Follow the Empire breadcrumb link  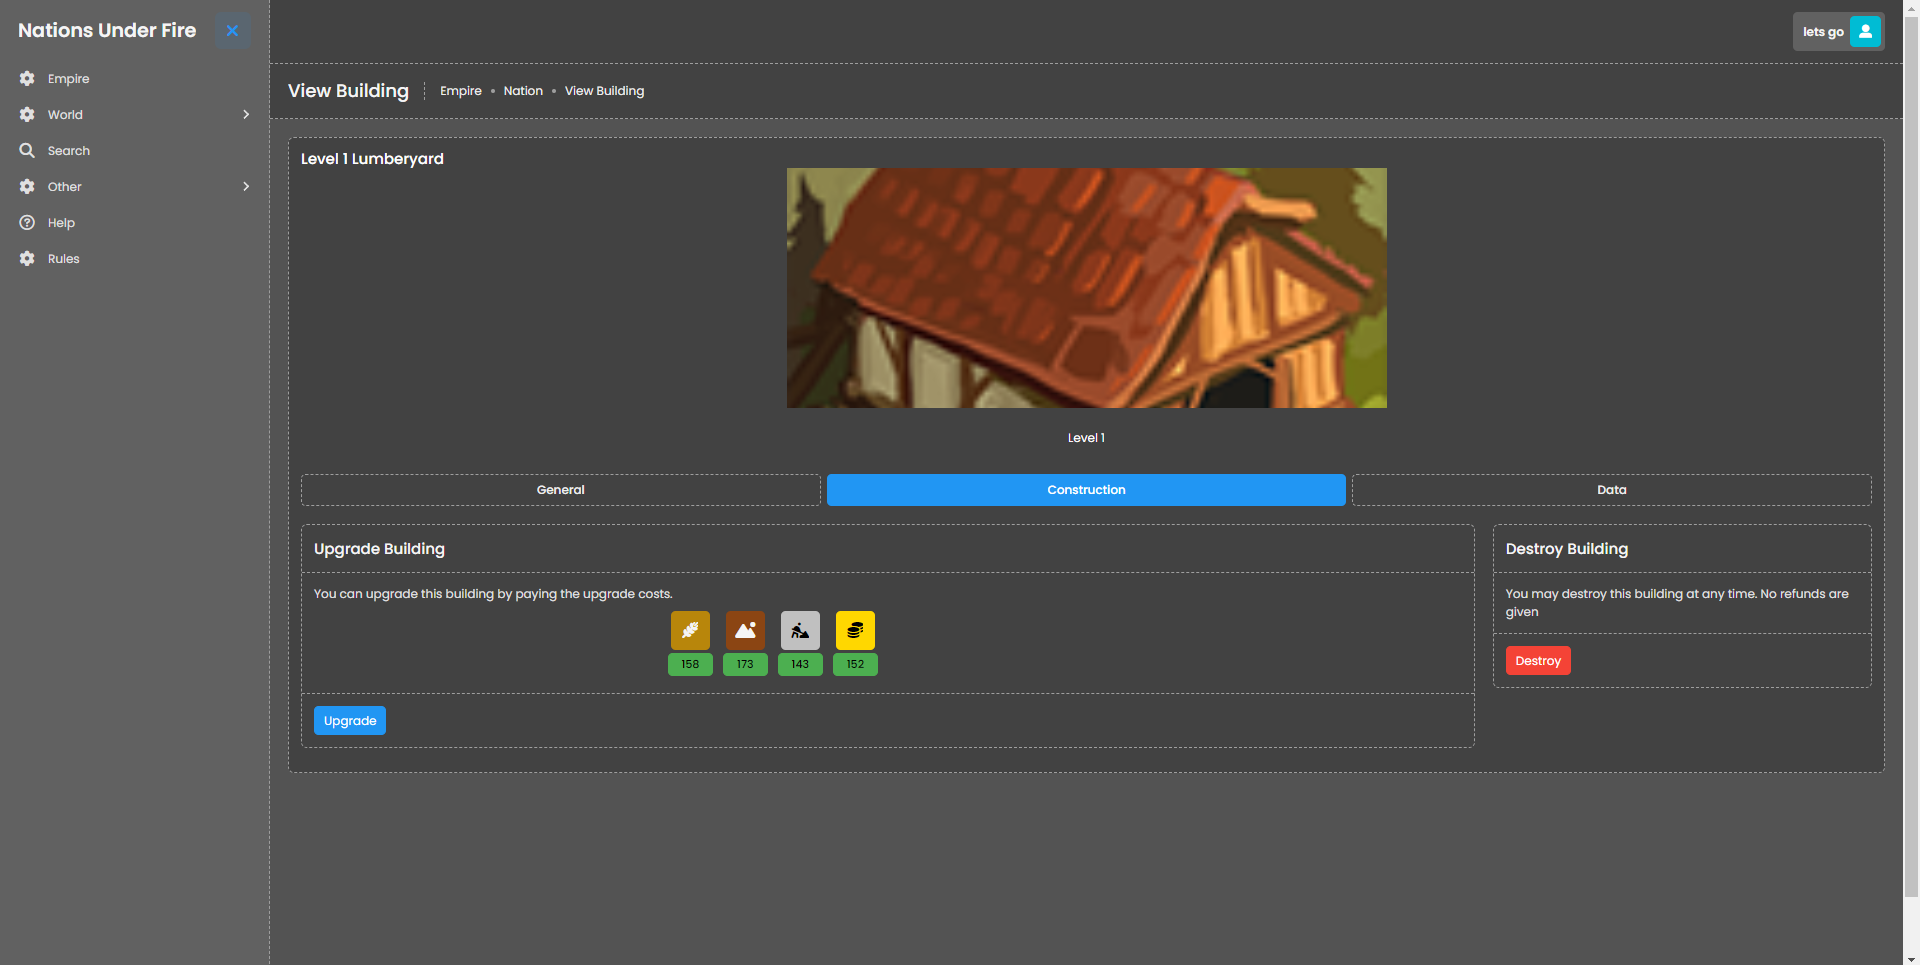click(461, 91)
